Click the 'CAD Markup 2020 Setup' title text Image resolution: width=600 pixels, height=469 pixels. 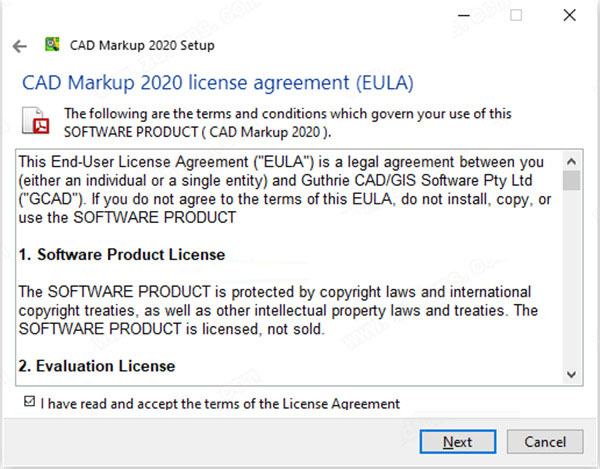pos(142,46)
